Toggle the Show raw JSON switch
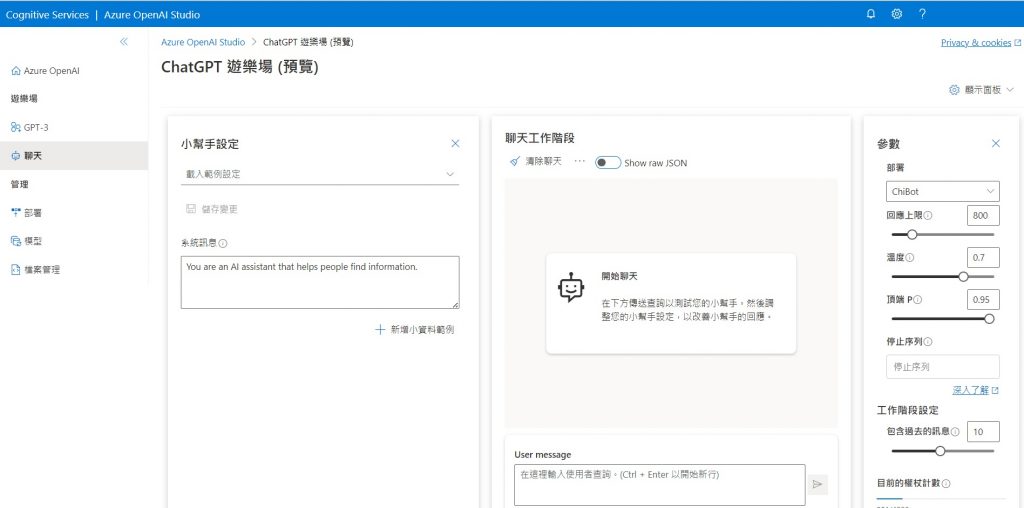The image size is (1024, 508). 607,163
